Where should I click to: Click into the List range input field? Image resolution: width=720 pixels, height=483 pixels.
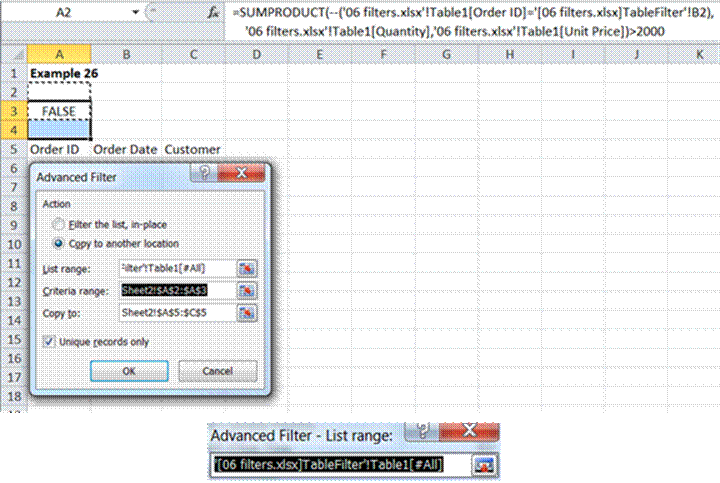click(x=175, y=268)
